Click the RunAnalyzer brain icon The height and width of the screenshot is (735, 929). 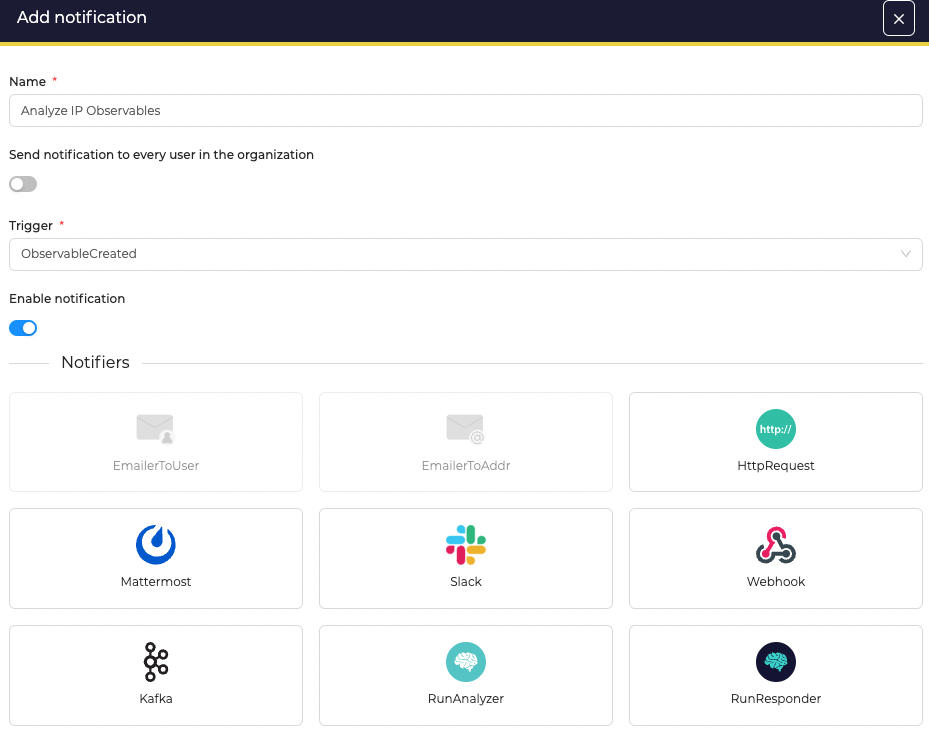[x=466, y=662]
